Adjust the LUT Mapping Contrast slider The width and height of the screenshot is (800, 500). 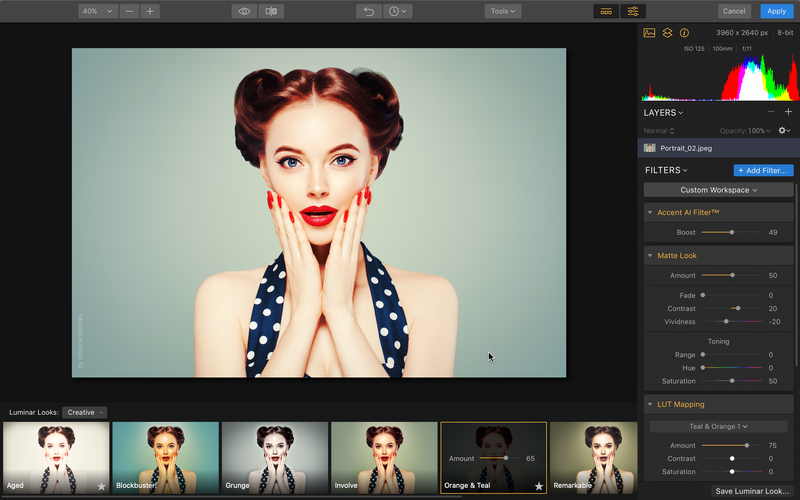pos(732,459)
